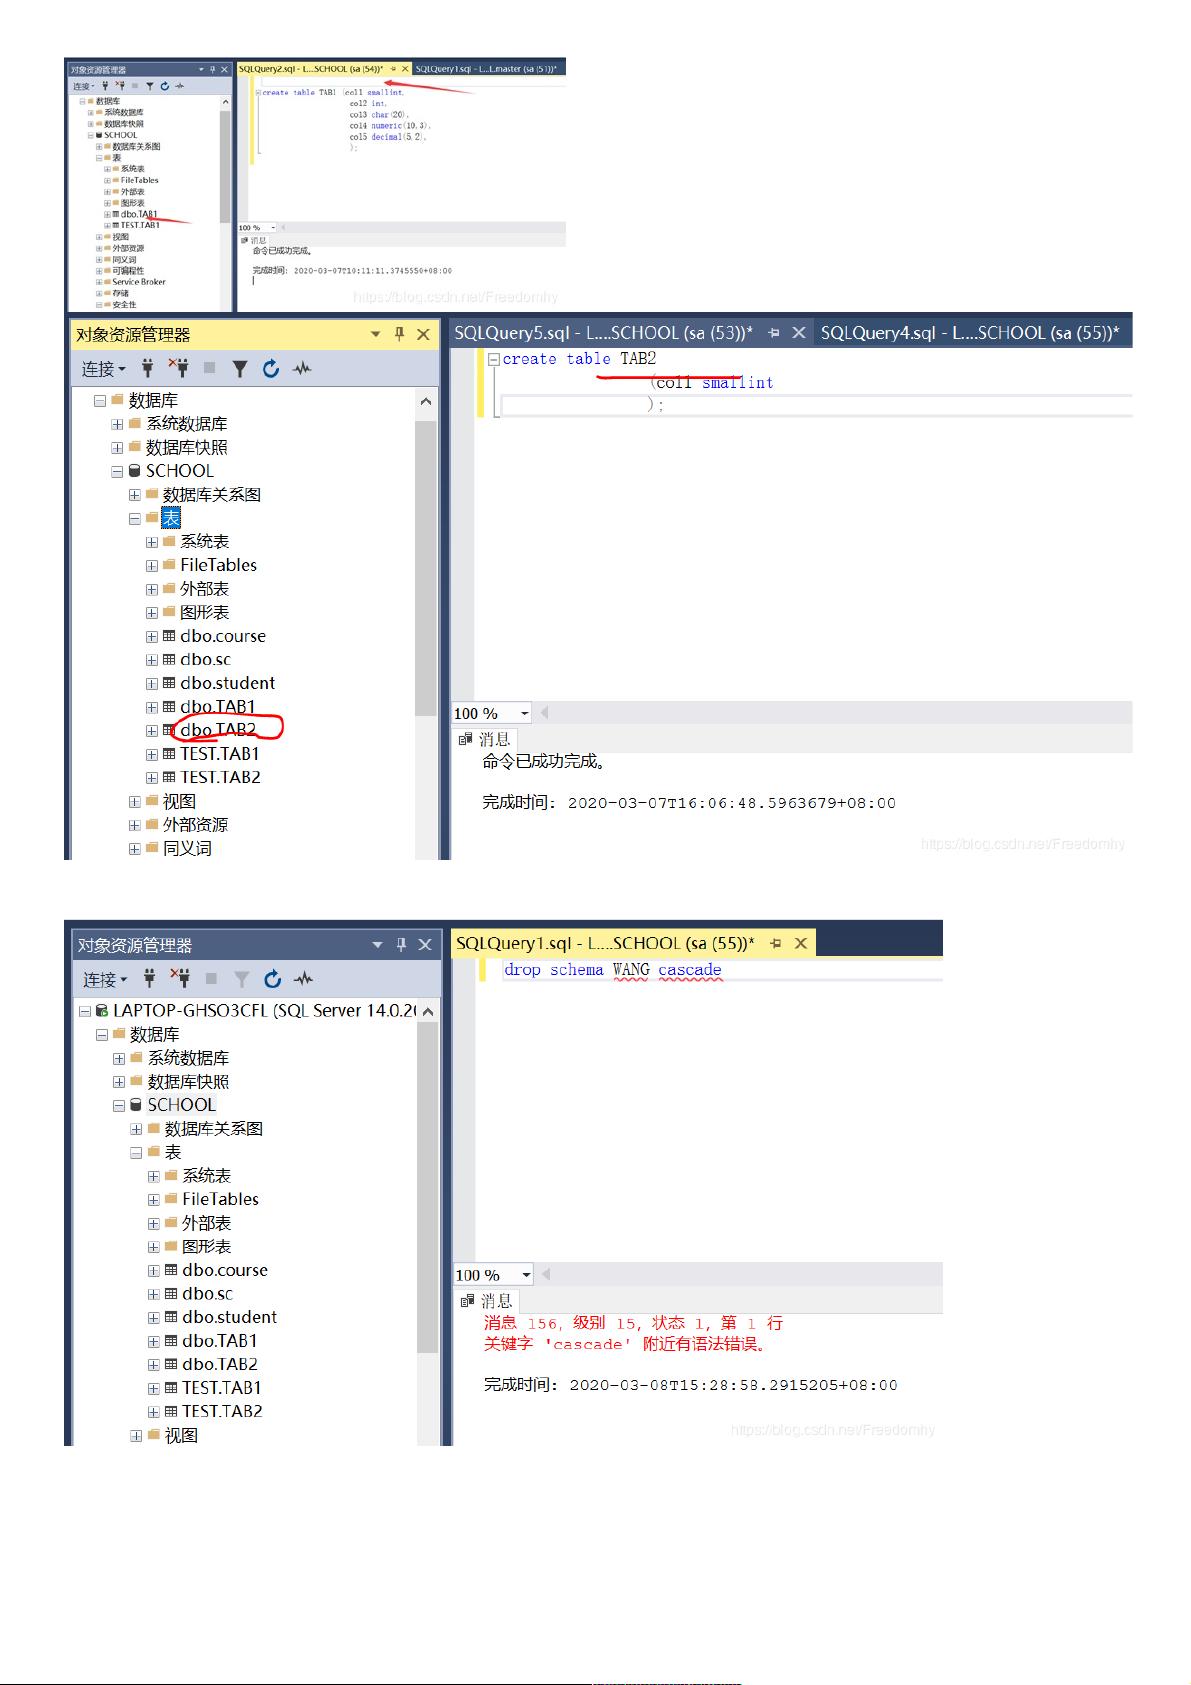Select FileTables folder in LAPTOP-GHSO3CFL window

point(220,1199)
